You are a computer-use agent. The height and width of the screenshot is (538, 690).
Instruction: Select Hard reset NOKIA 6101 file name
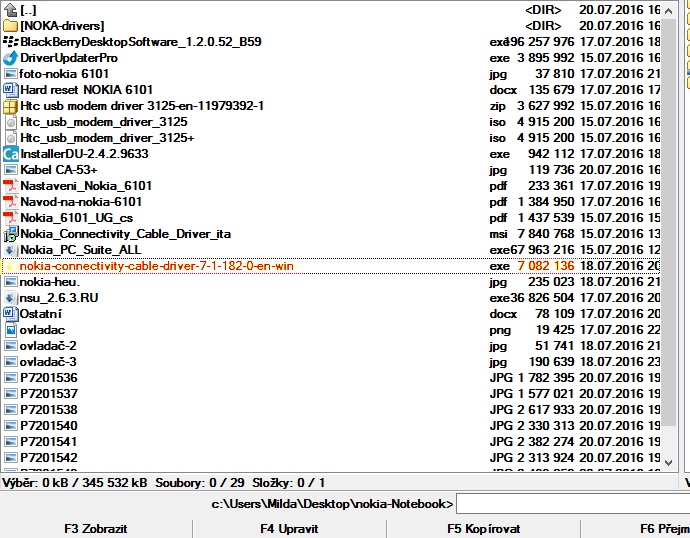[x=87, y=90]
